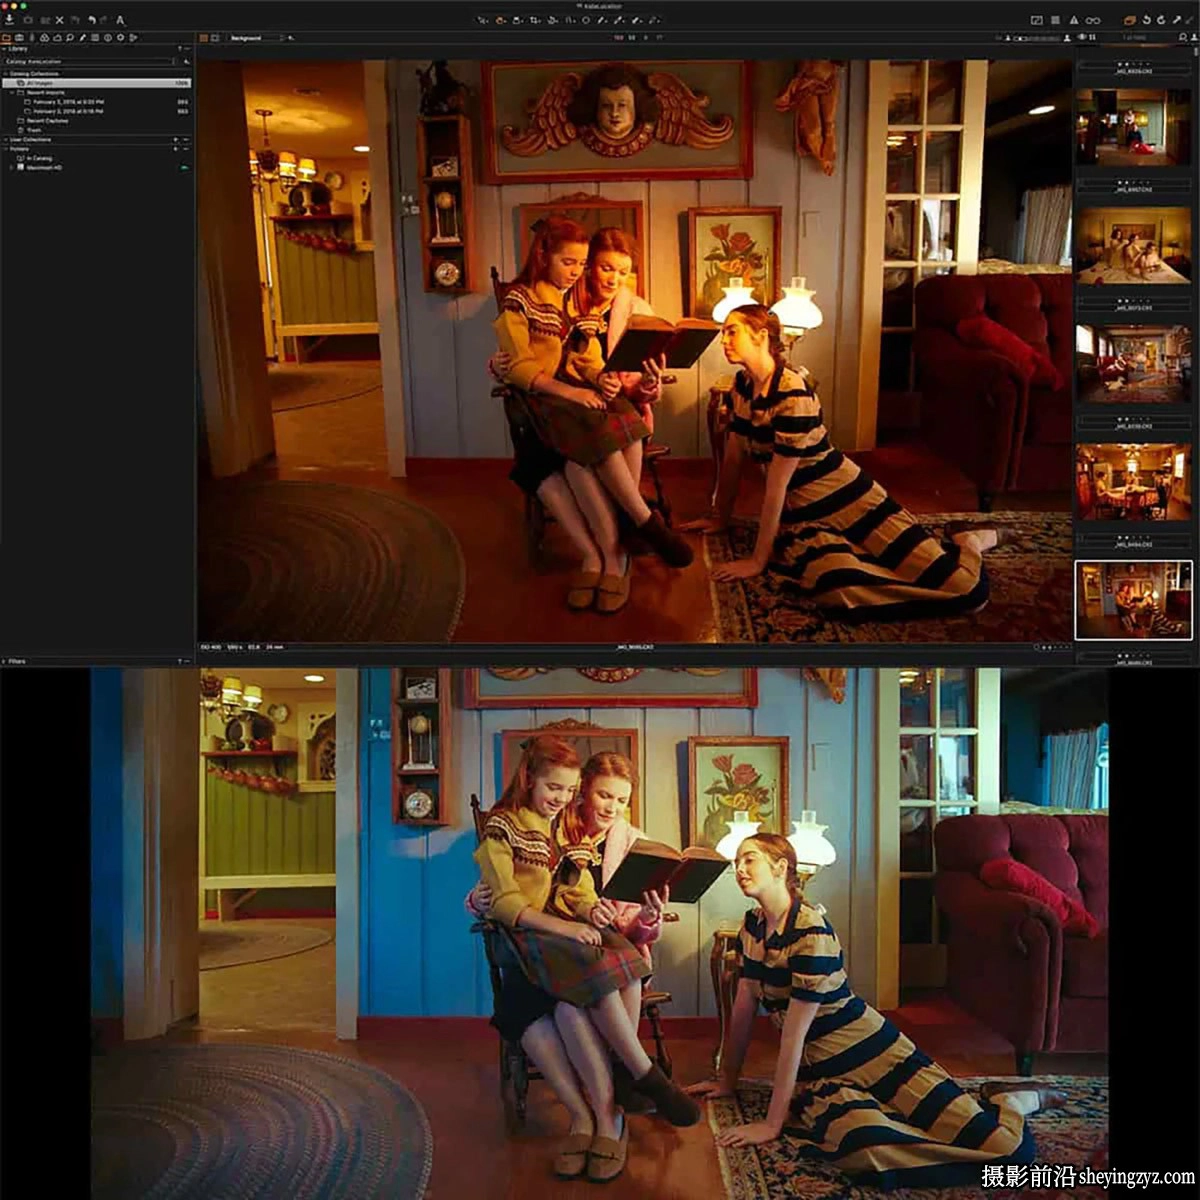Viewport: 1200px width, 1200px height.
Task: Select the first February import row
Action: (x=106, y=102)
